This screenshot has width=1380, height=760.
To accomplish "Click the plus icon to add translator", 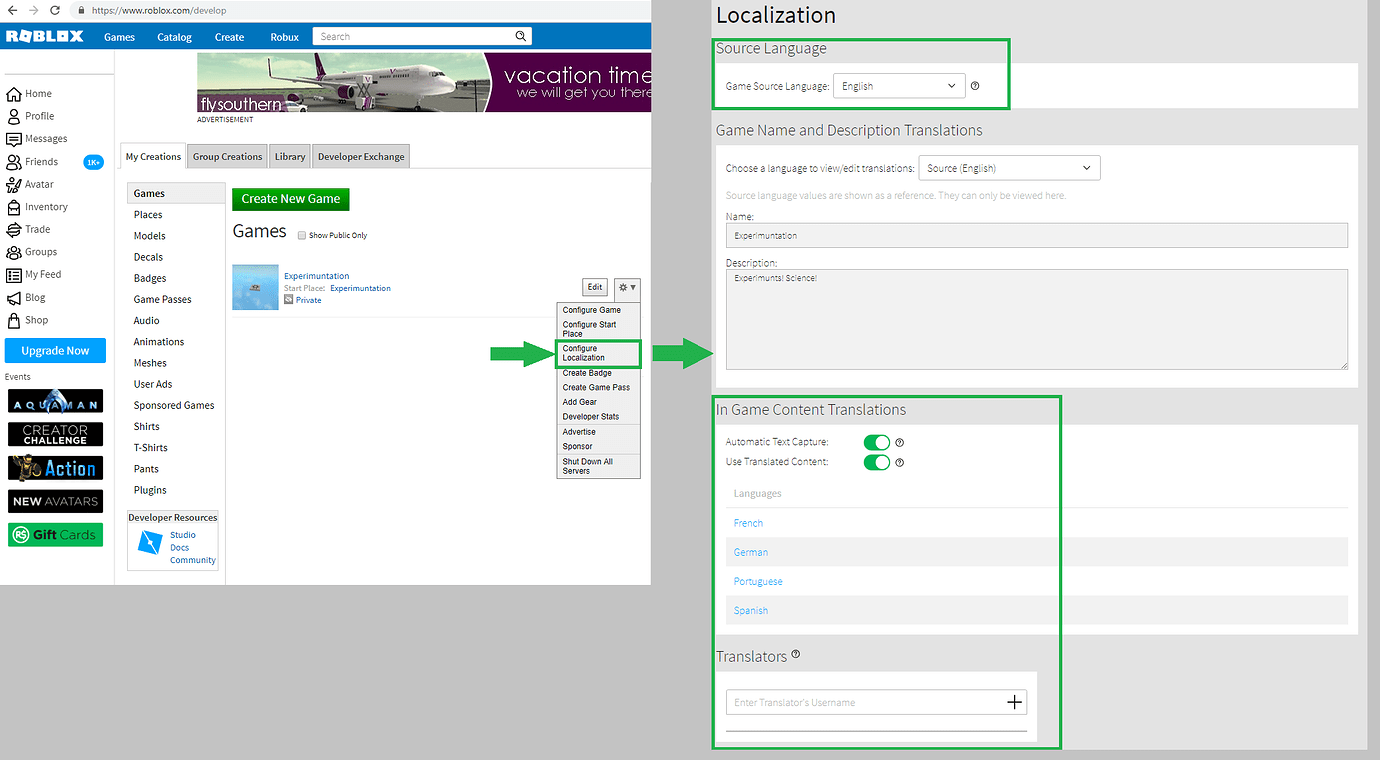I will 1014,702.
